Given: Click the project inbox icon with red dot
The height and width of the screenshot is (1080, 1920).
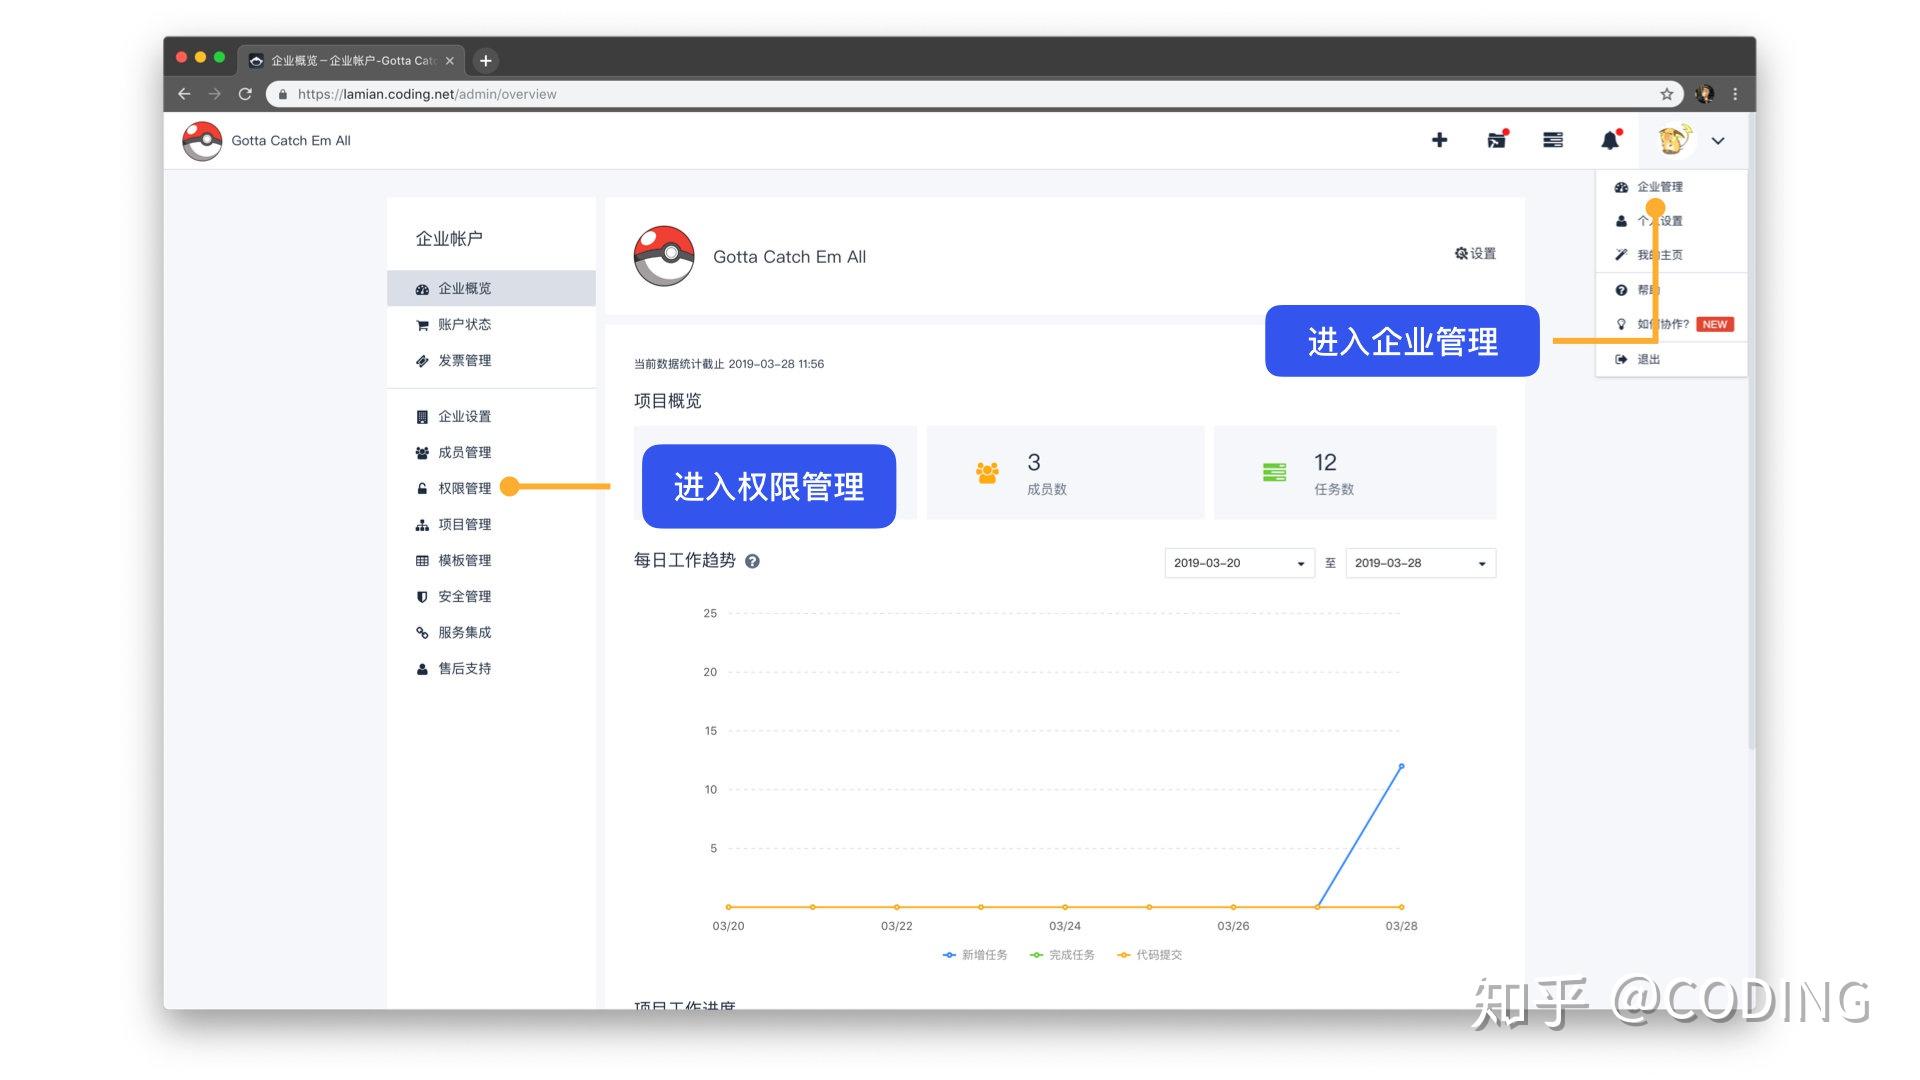Looking at the screenshot, I should 1496,140.
